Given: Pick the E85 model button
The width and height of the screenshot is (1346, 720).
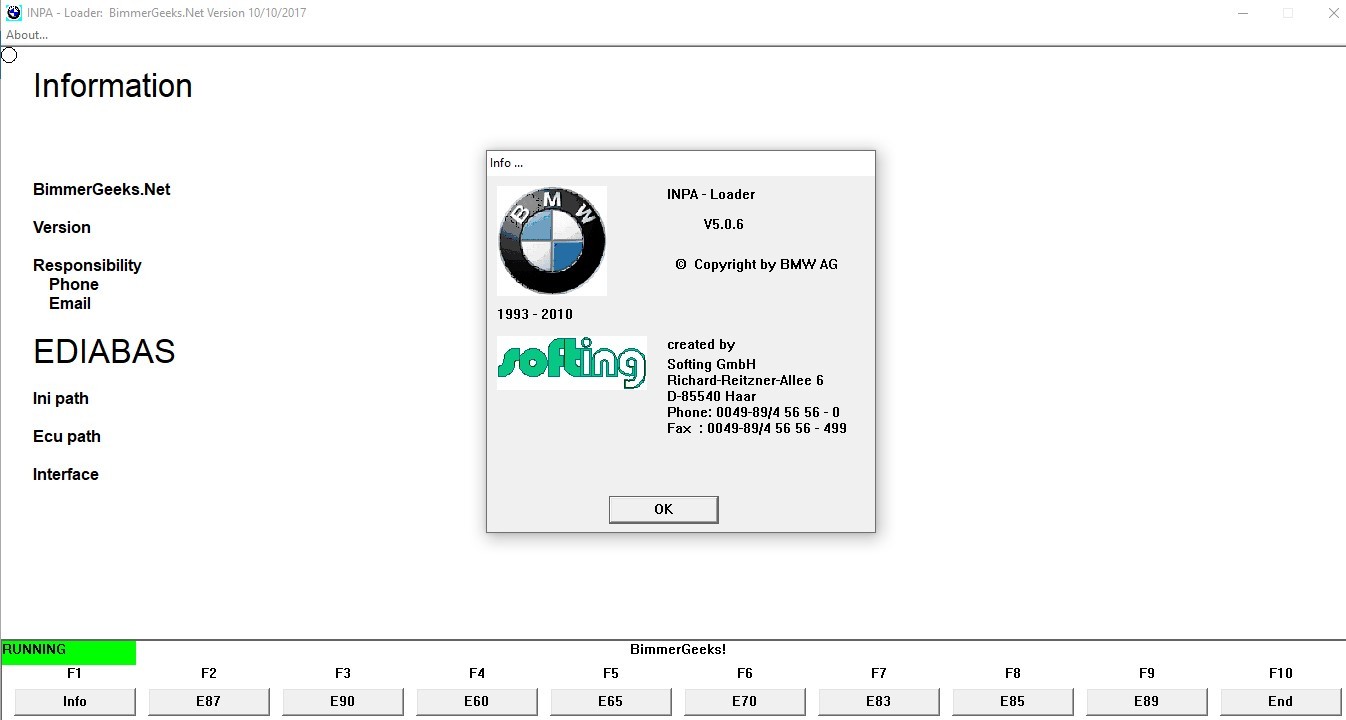Looking at the screenshot, I should click(1012, 701).
